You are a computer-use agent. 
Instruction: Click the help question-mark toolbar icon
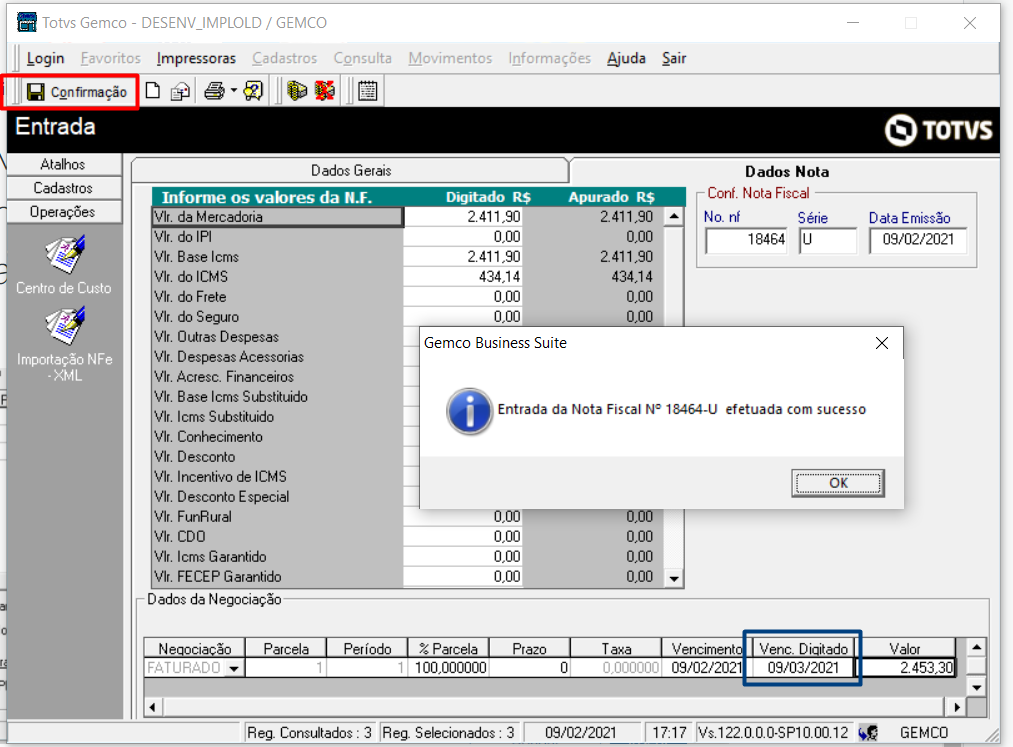tap(253, 91)
